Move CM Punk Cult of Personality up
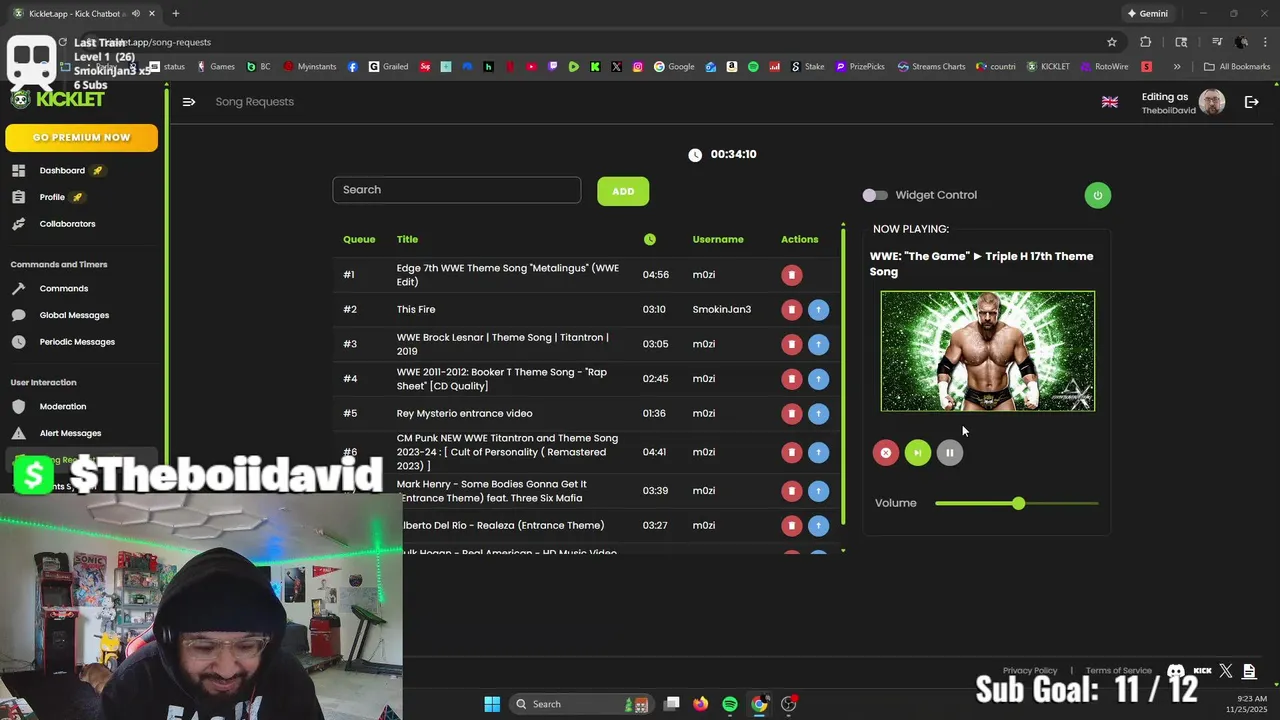 tap(818, 452)
